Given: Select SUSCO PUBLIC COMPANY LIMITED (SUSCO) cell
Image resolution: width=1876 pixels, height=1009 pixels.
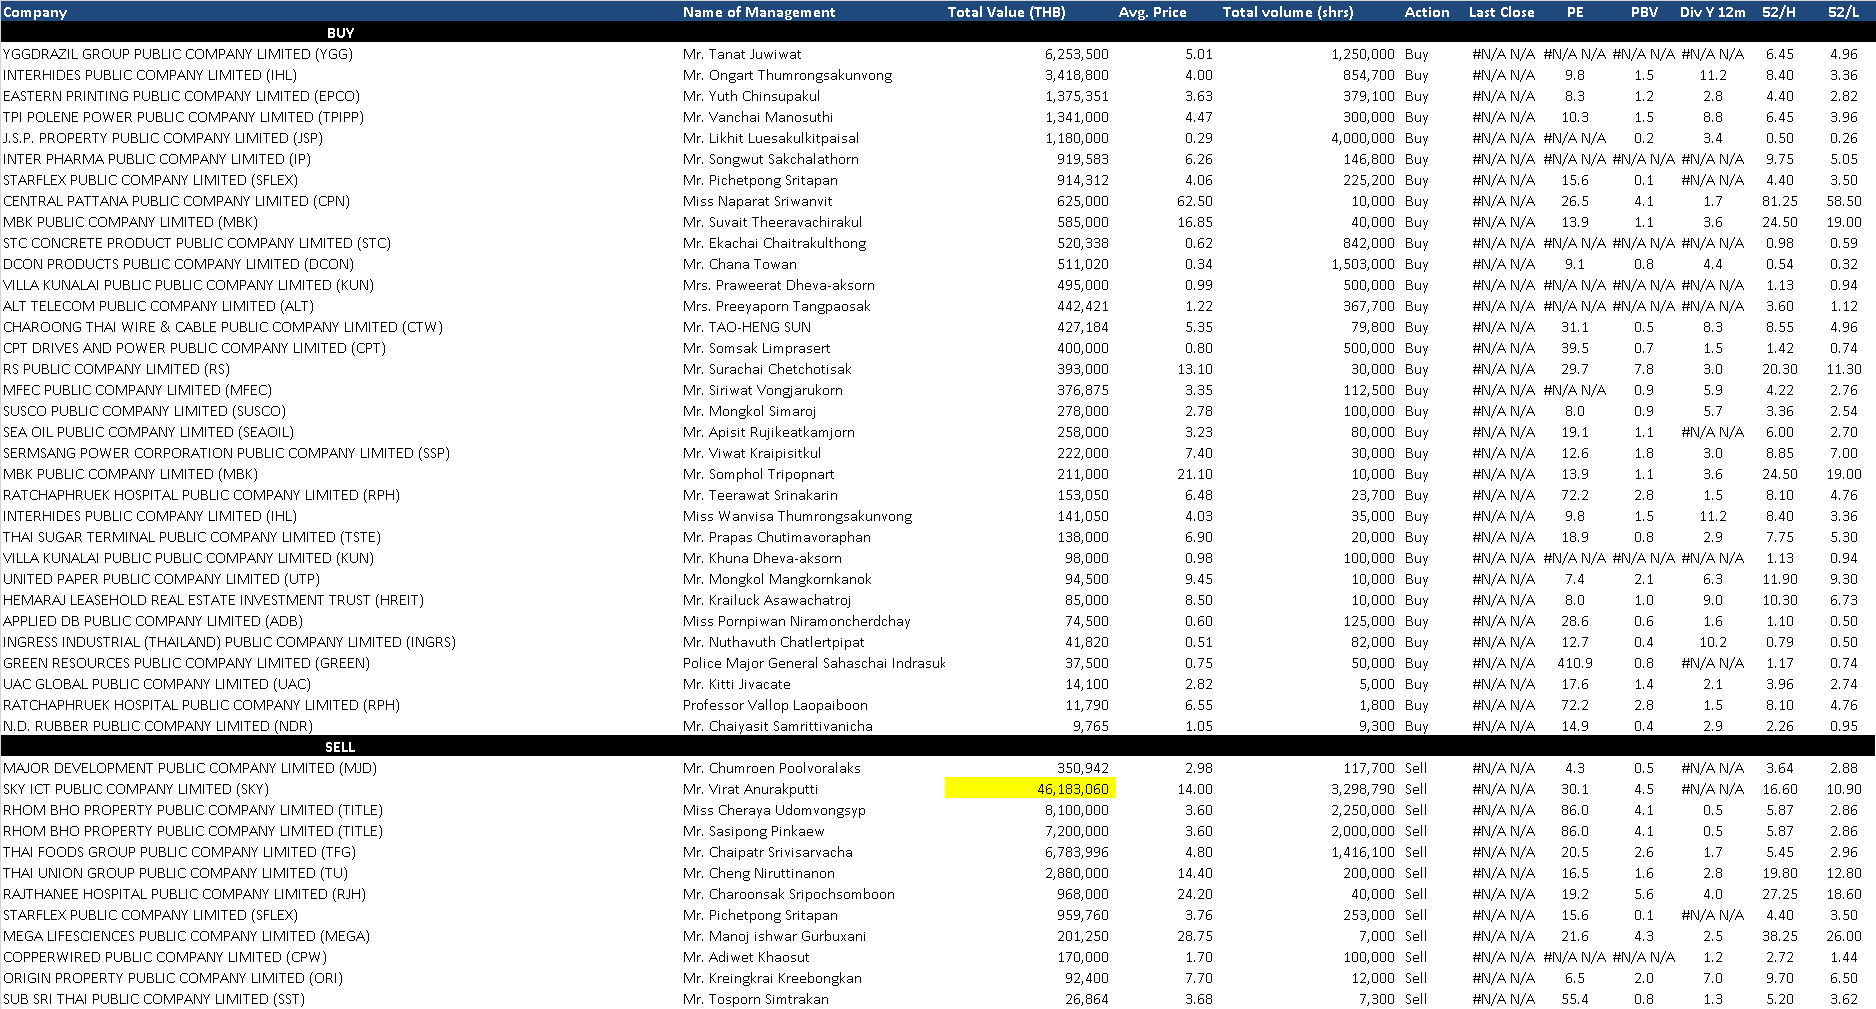Looking at the screenshot, I should pos(144,411).
